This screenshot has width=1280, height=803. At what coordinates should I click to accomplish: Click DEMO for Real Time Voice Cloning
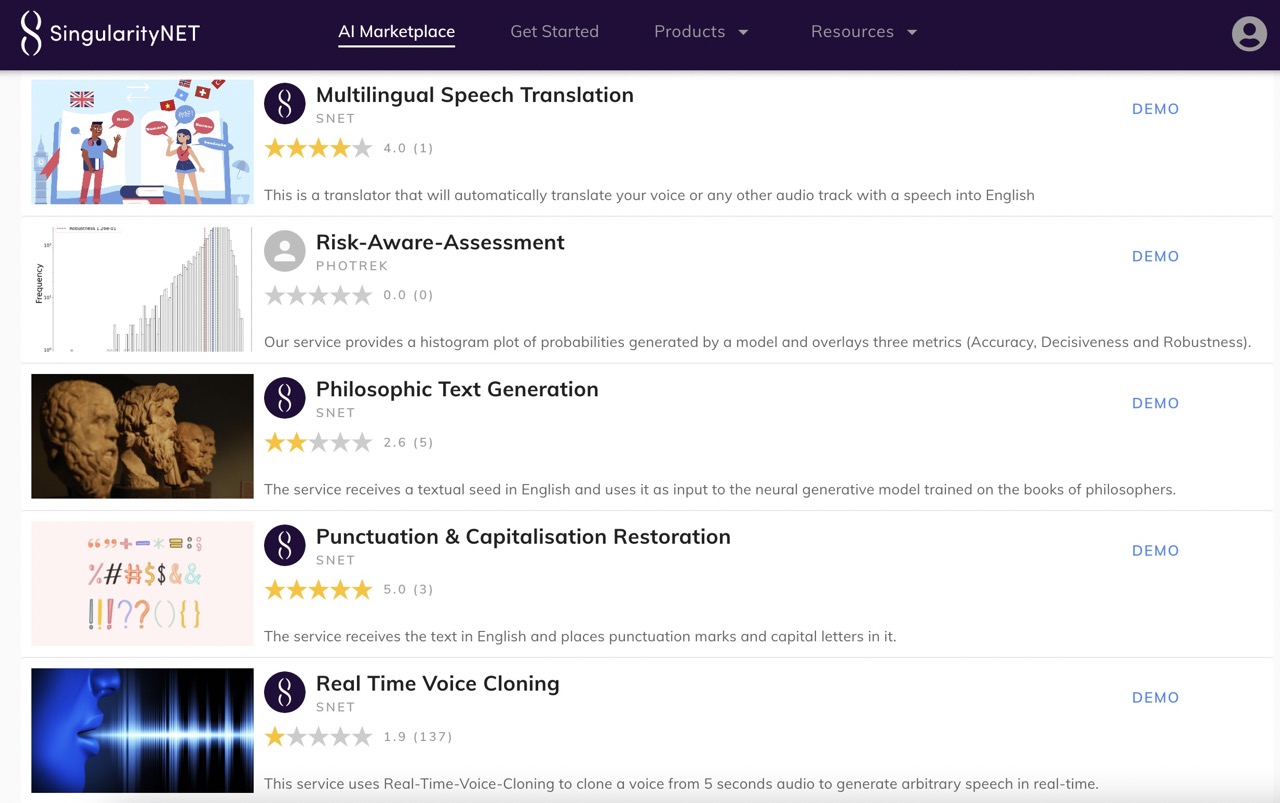pyautogui.click(x=1155, y=697)
